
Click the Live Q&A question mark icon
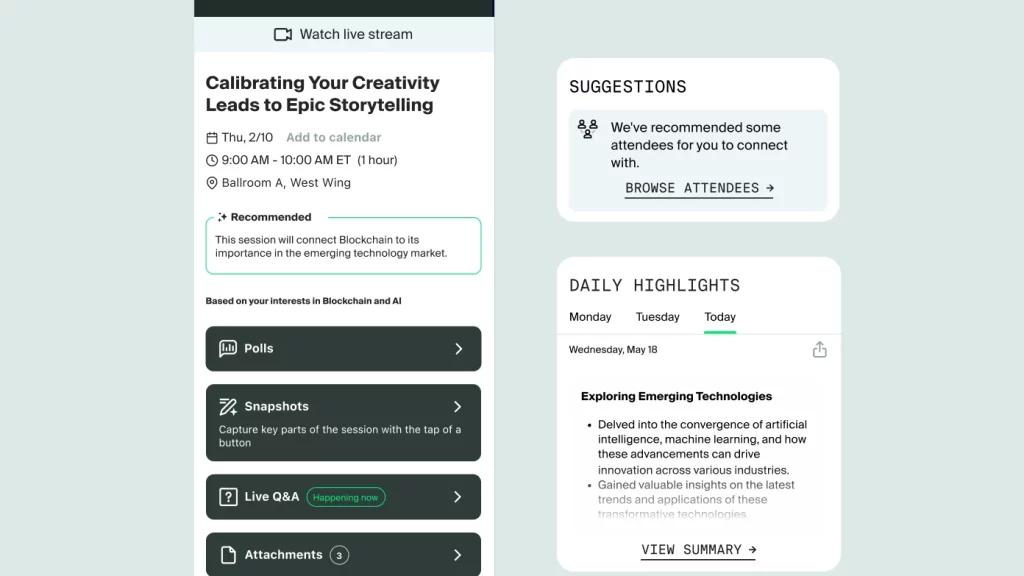click(x=228, y=497)
